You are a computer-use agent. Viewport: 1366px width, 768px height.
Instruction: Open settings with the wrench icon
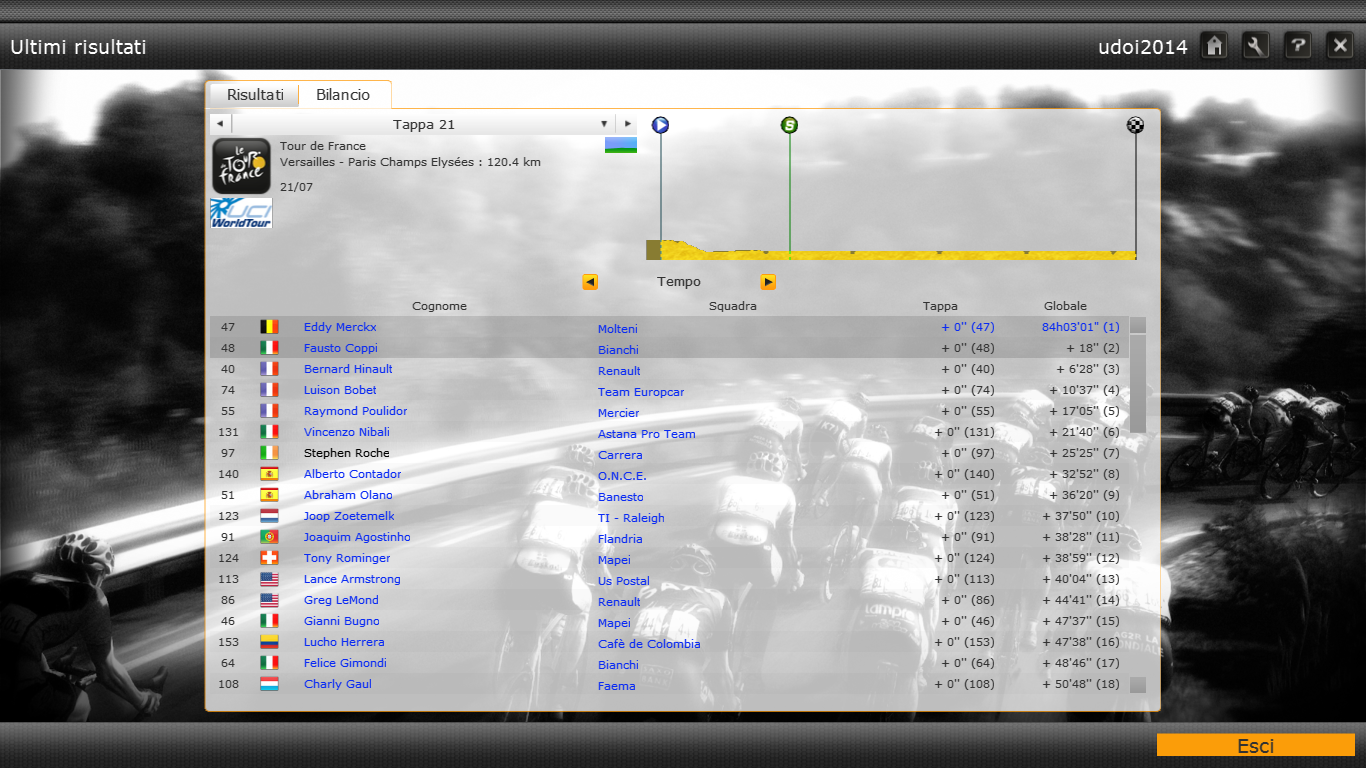coord(1256,45)
